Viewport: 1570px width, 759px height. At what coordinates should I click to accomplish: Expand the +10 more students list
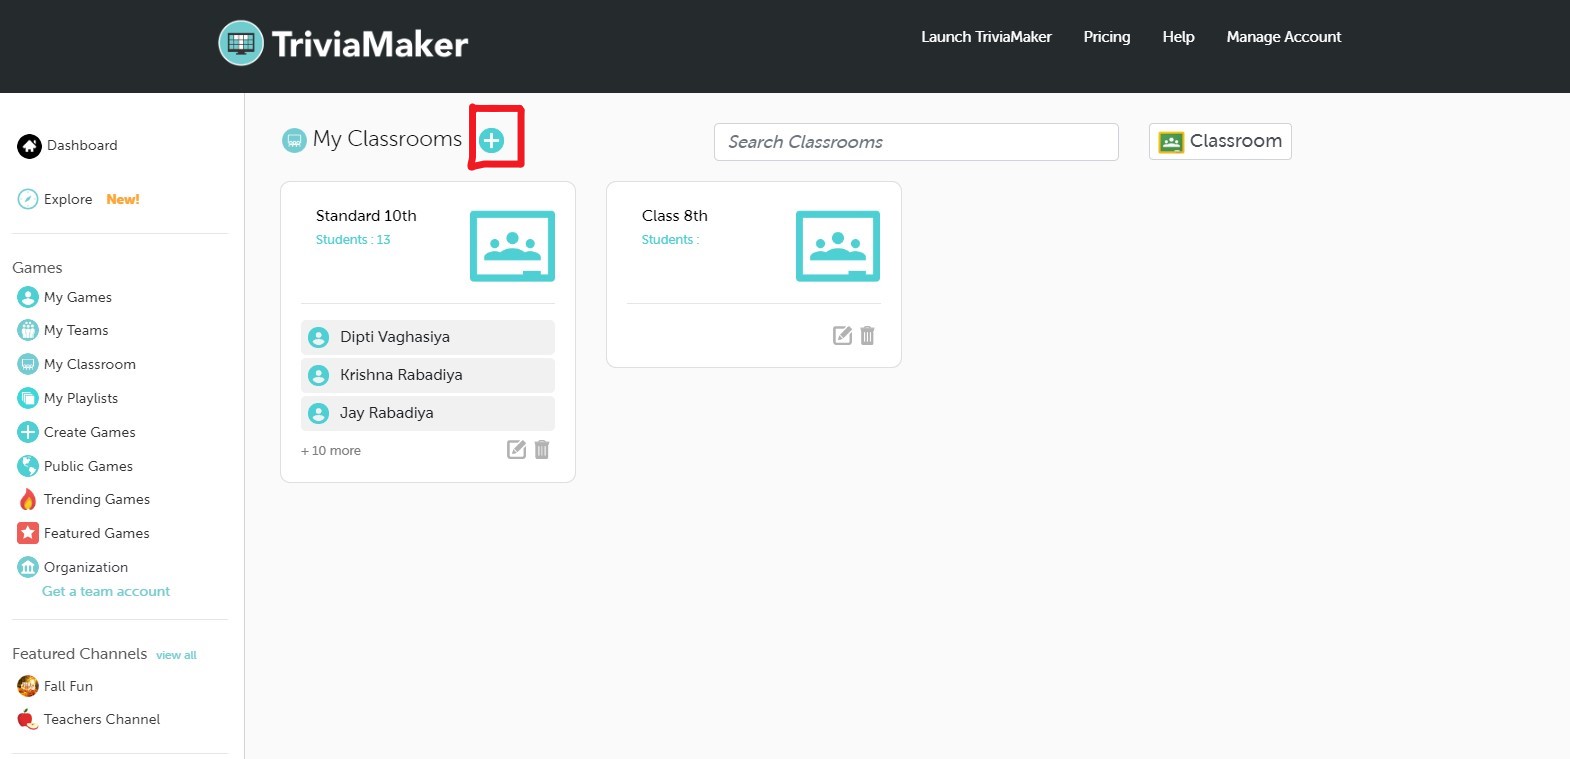click(x=331, y=451)
